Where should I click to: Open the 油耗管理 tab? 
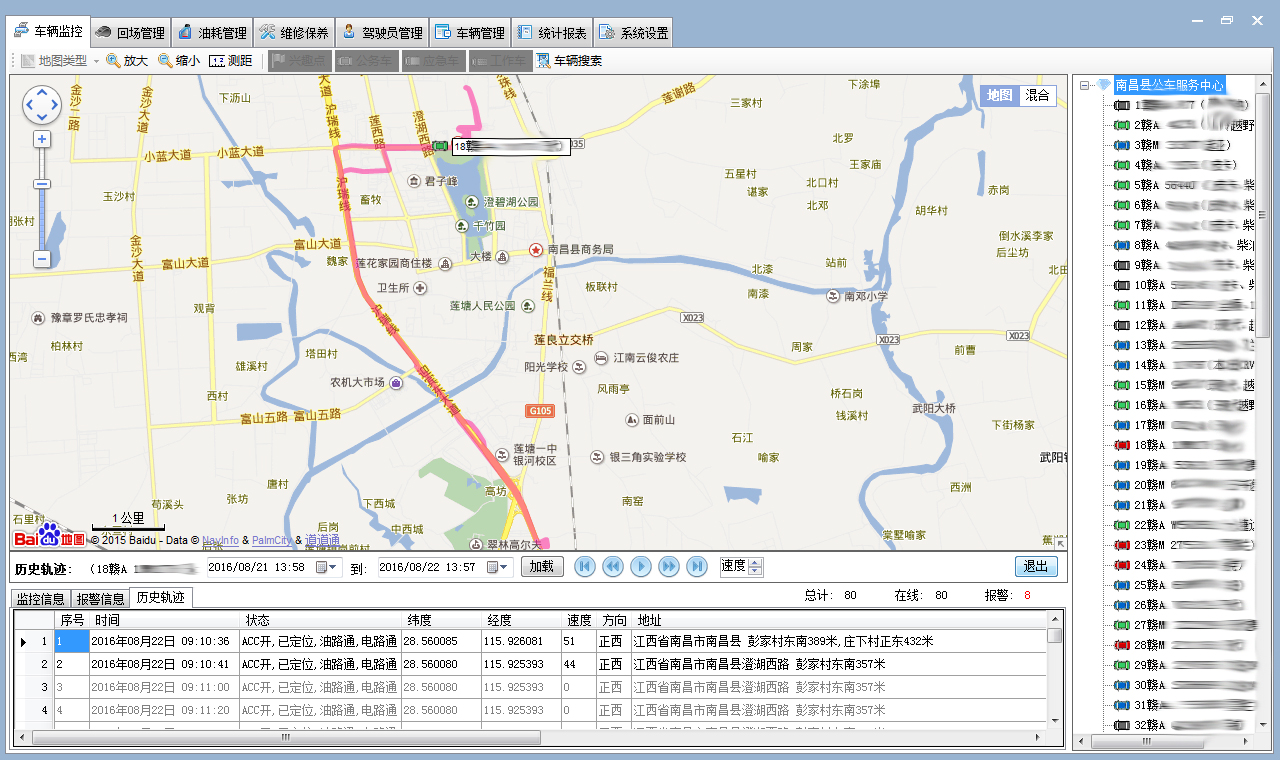point(212,32)
